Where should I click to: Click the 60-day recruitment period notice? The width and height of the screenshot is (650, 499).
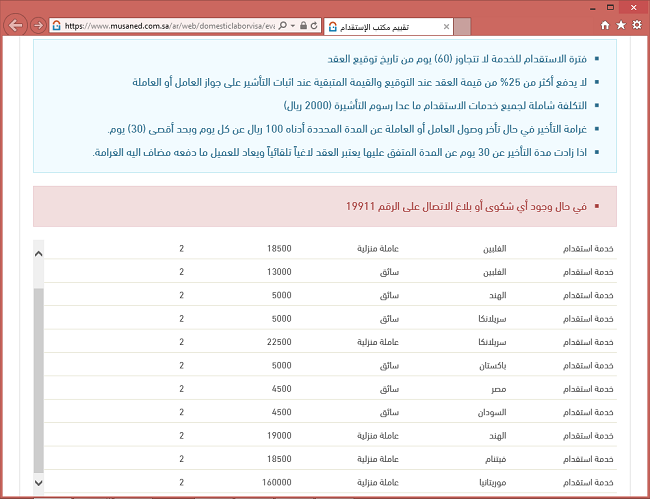pyautogui.click(x=457, y=59)
